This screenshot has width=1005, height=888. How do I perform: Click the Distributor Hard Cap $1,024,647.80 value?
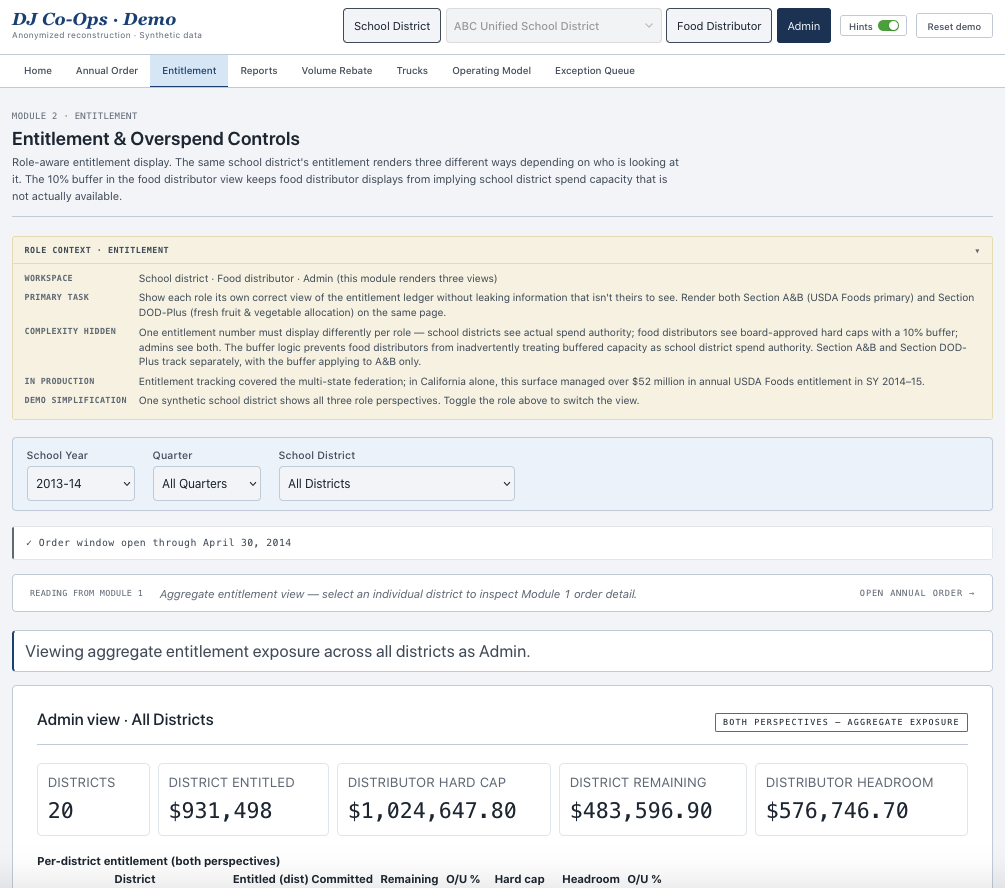click(x=432, y=810)
